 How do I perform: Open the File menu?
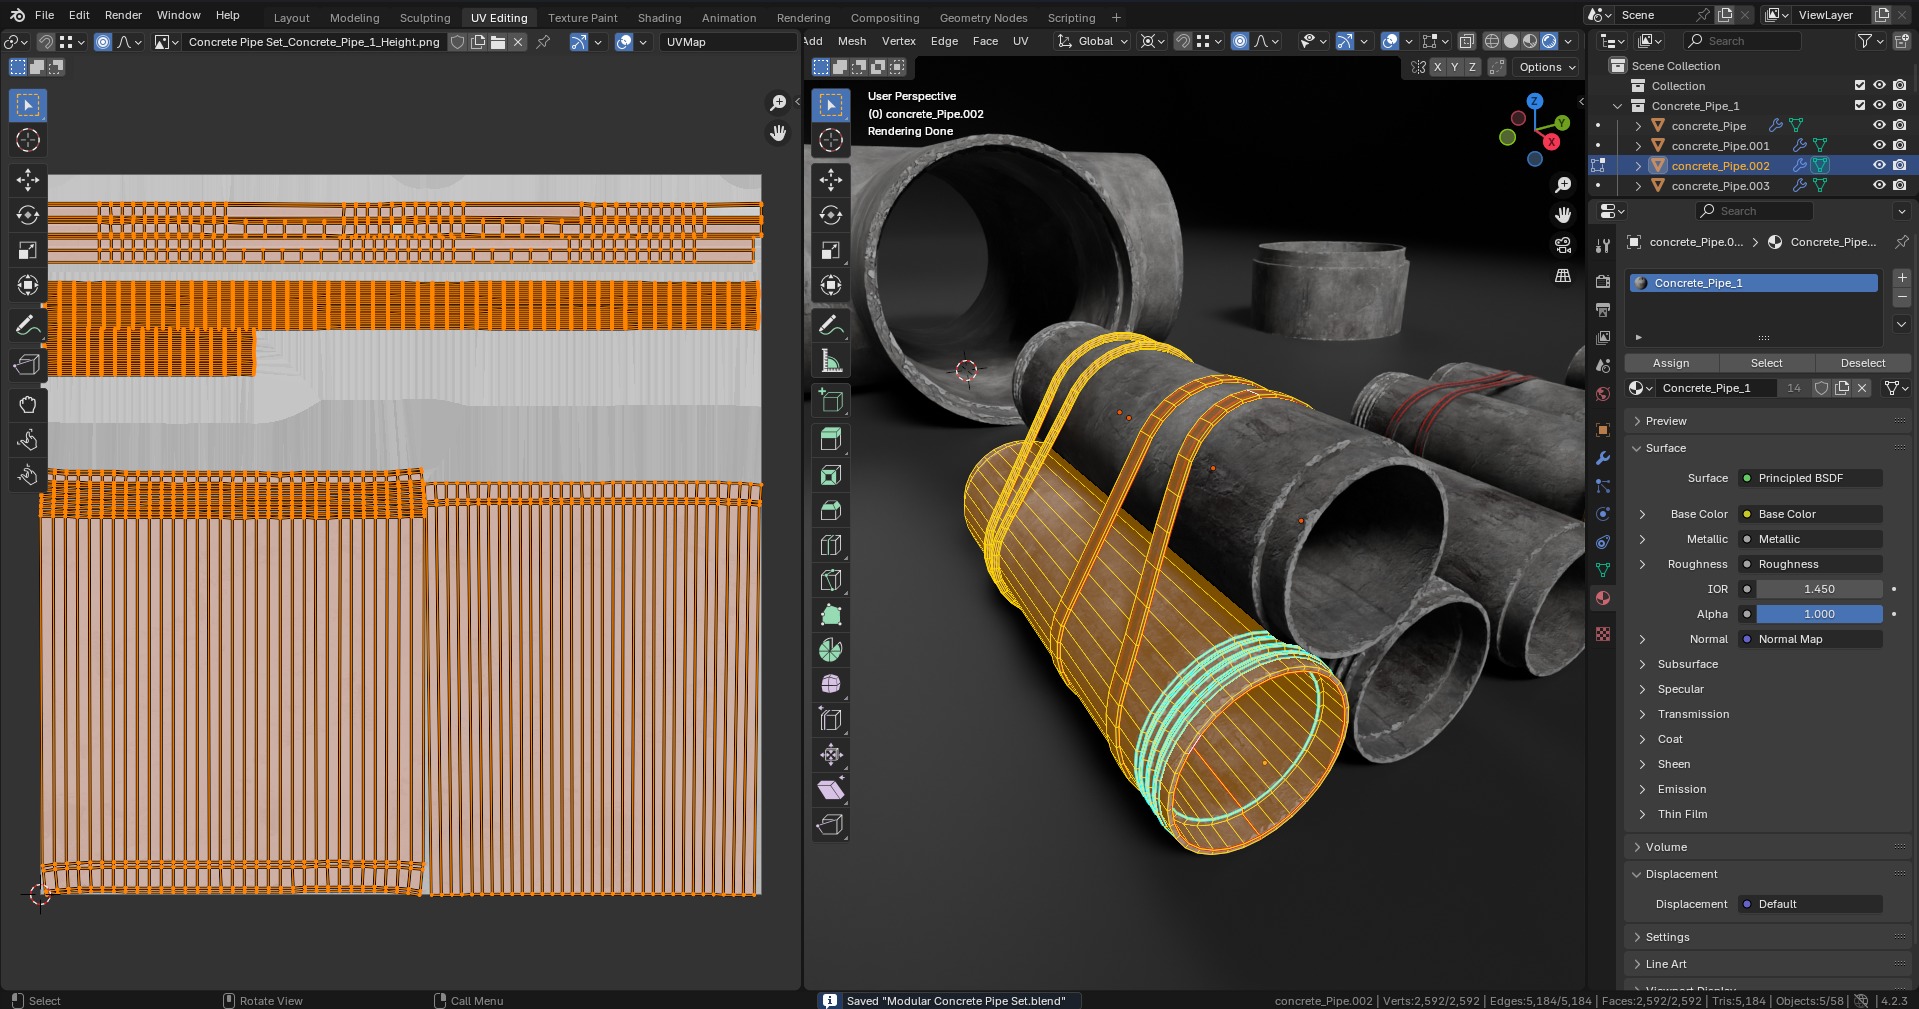tap(45, 15)
